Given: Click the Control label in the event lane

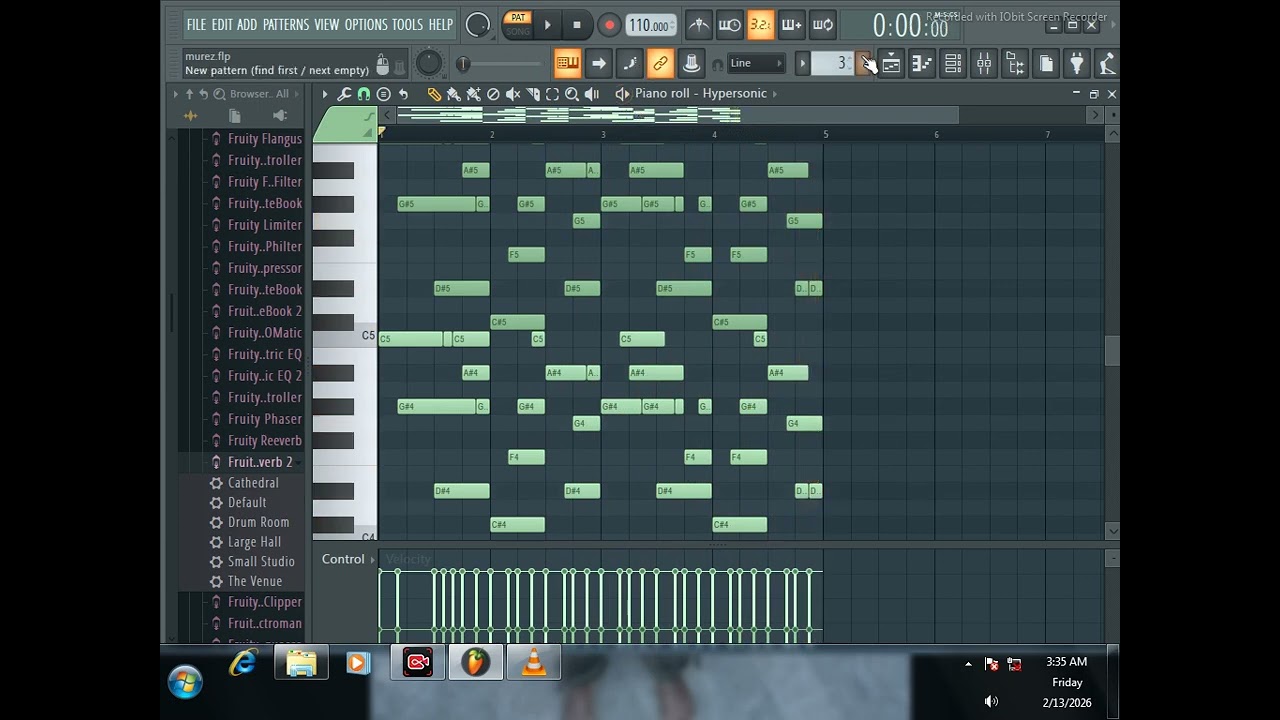Looking at the screenshot, I should [343, 559].
